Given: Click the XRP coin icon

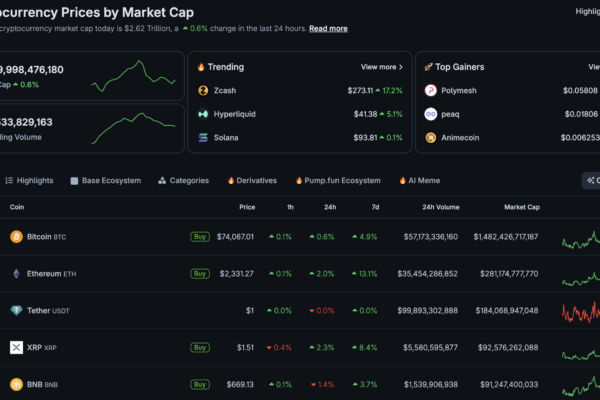Looking at the screenshot, I should point(16,347).
